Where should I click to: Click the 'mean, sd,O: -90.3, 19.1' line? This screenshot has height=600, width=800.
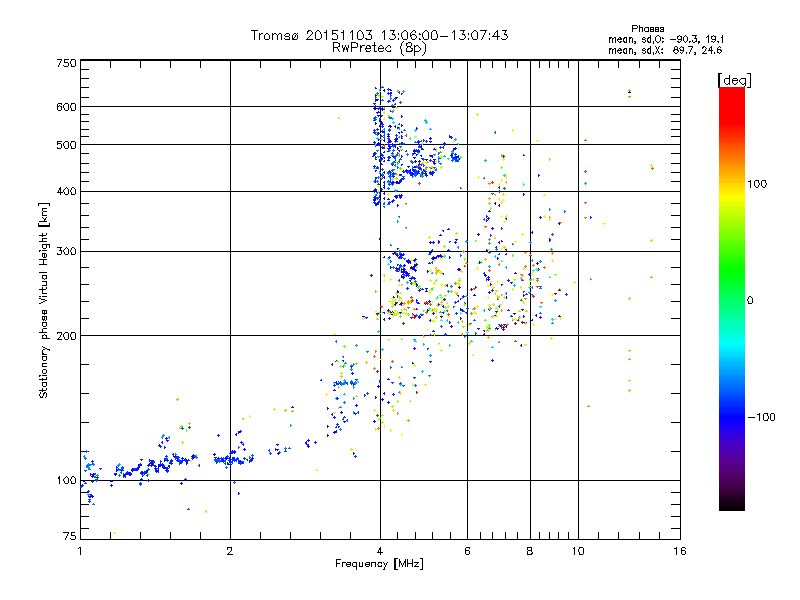coord(666,39)
